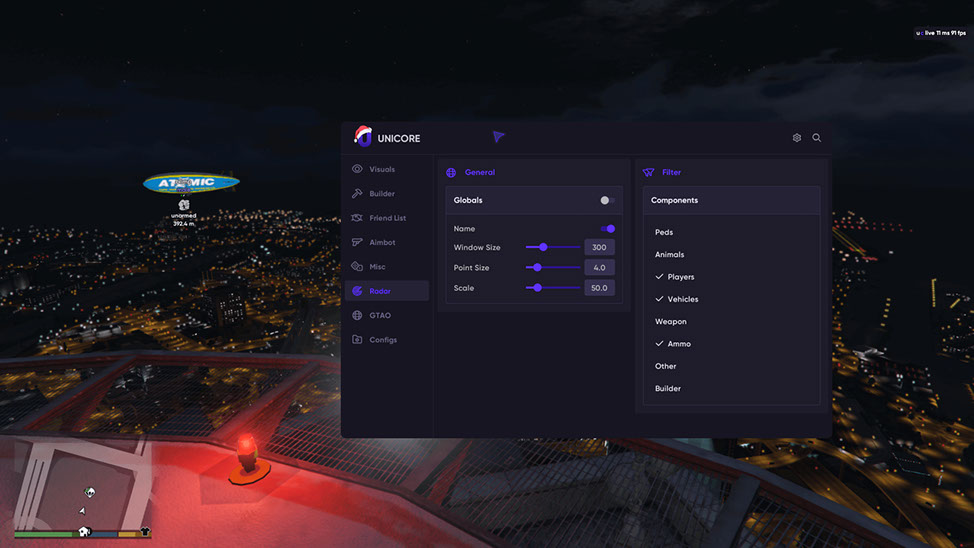The width and height of the screenshot is (974, 548).
Task: Click the Unicore logo with Santa hat
Action: tap(363, 137)
